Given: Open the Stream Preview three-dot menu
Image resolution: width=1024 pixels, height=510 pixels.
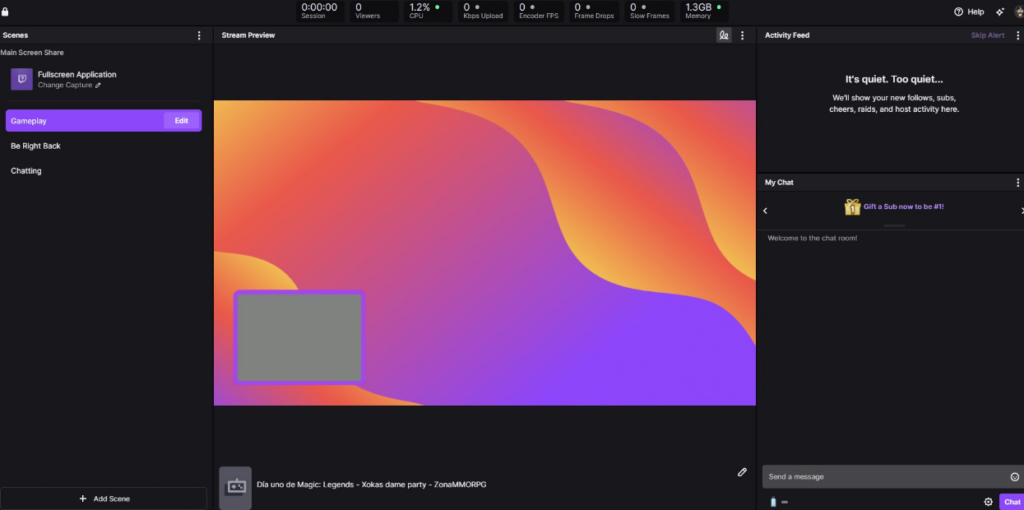Looking at the screenshot, I should pos(742,35).
